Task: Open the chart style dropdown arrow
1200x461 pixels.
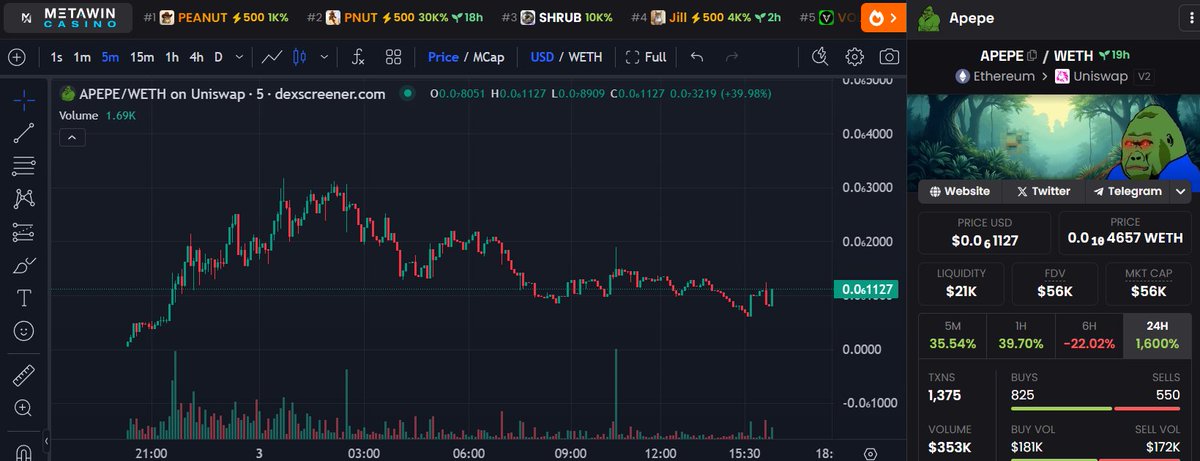Action: [x=326, y=57]
